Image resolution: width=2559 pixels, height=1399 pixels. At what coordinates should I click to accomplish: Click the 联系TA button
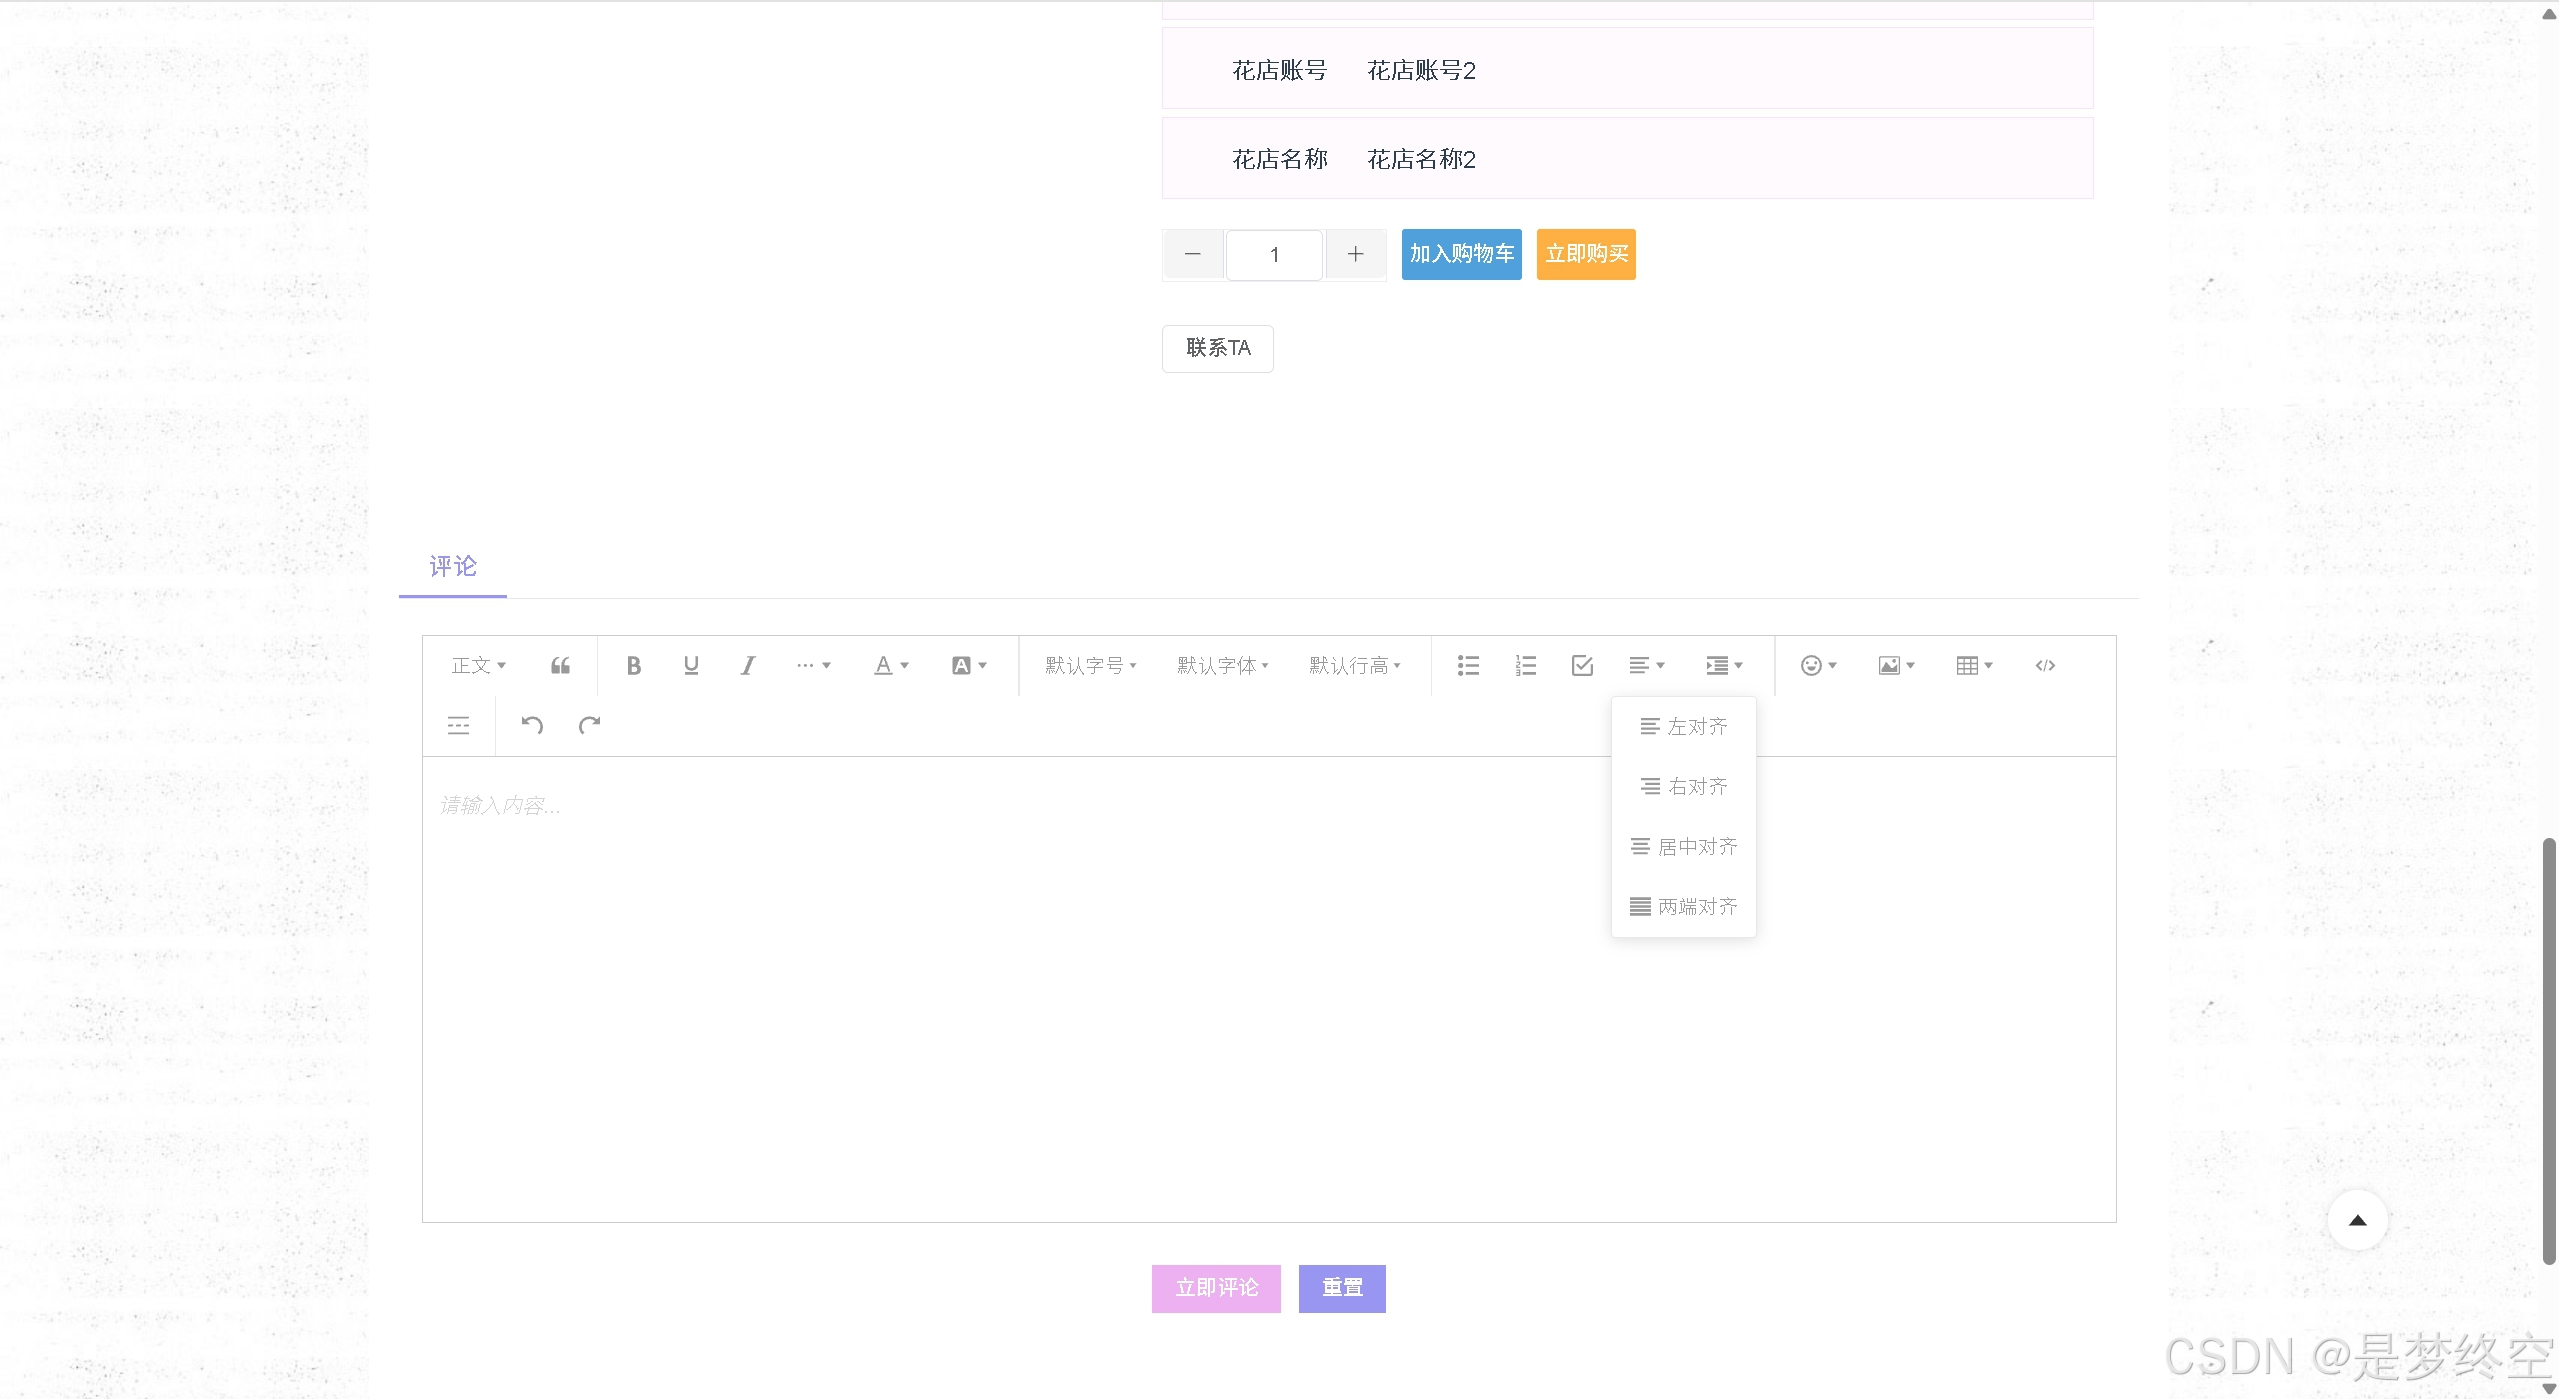[1216, 348]
